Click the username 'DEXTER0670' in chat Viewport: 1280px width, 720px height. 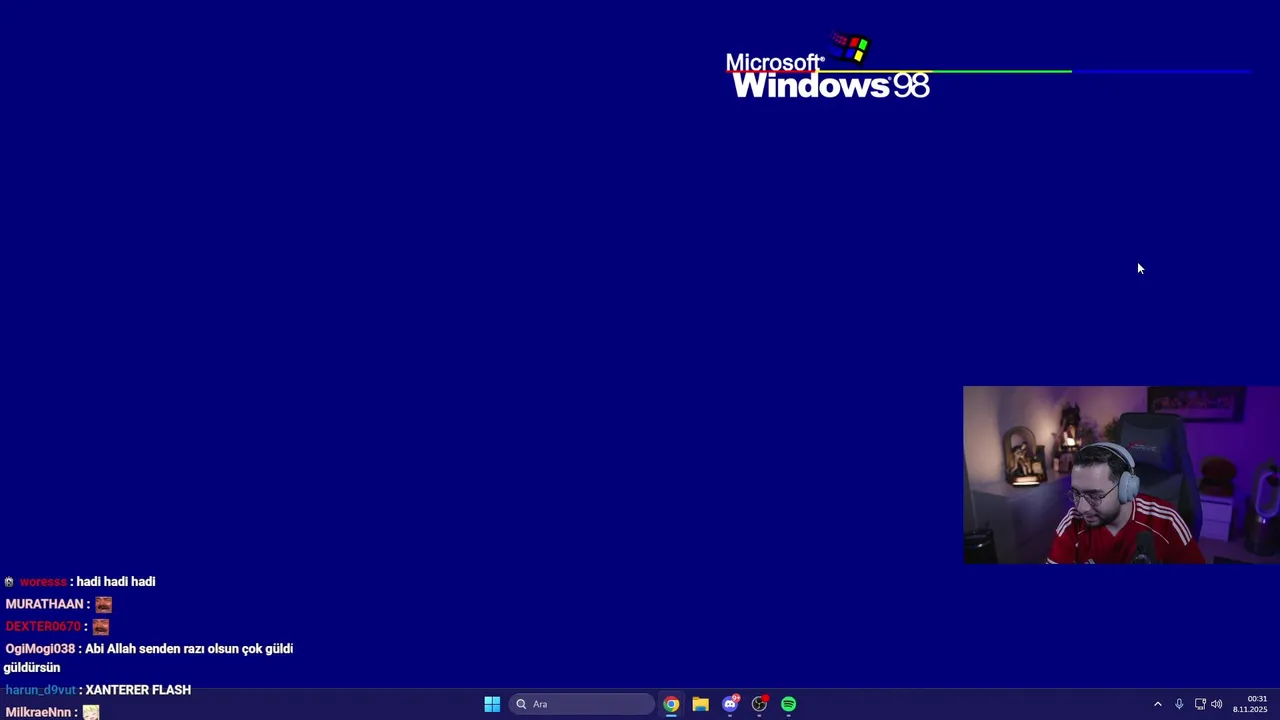[x=43, y=626]
